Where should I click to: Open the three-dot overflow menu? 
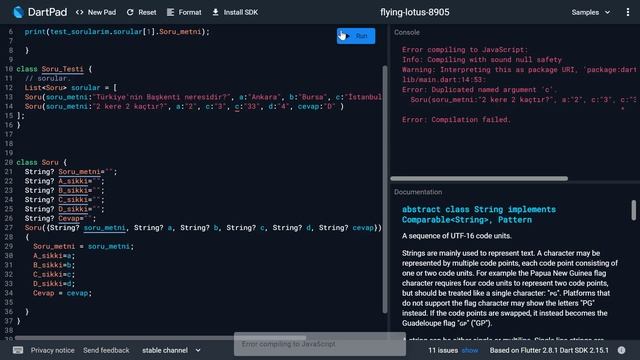[x=628, y=12]
